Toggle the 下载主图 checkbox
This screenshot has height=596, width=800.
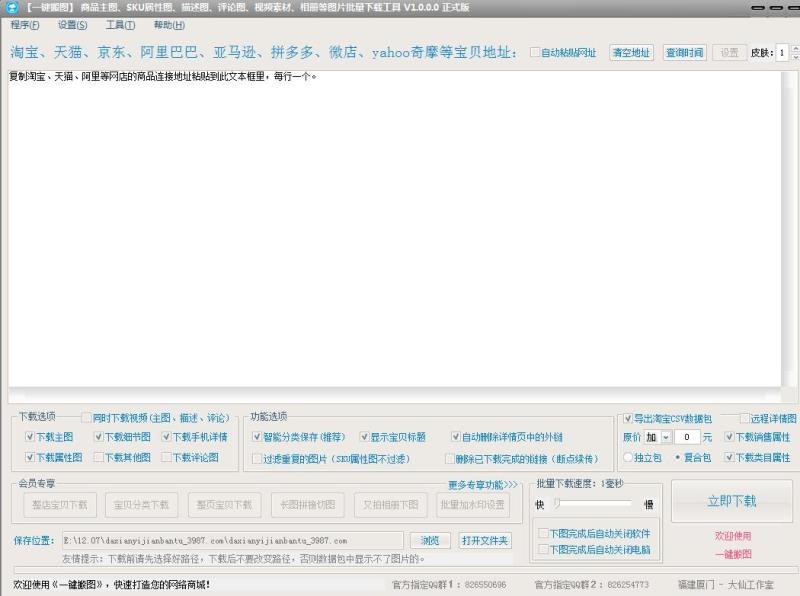click(30, 437)
